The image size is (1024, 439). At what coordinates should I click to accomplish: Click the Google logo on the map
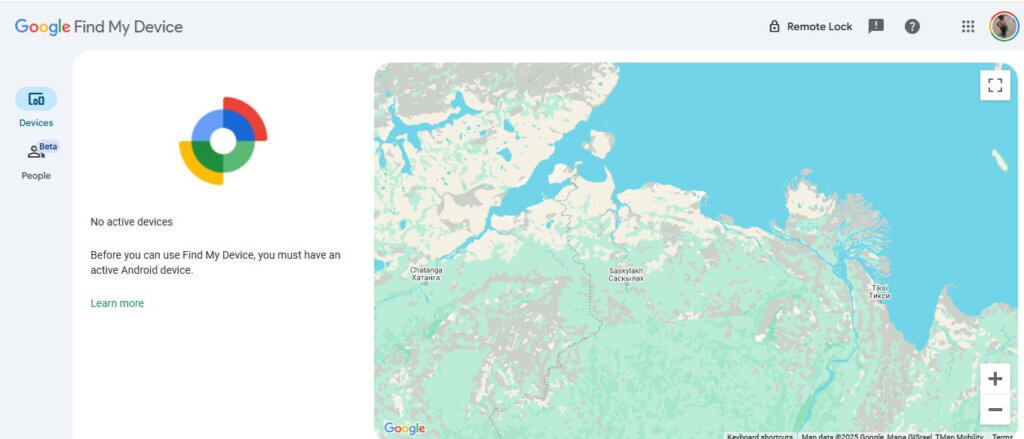(x=404, y=429)
